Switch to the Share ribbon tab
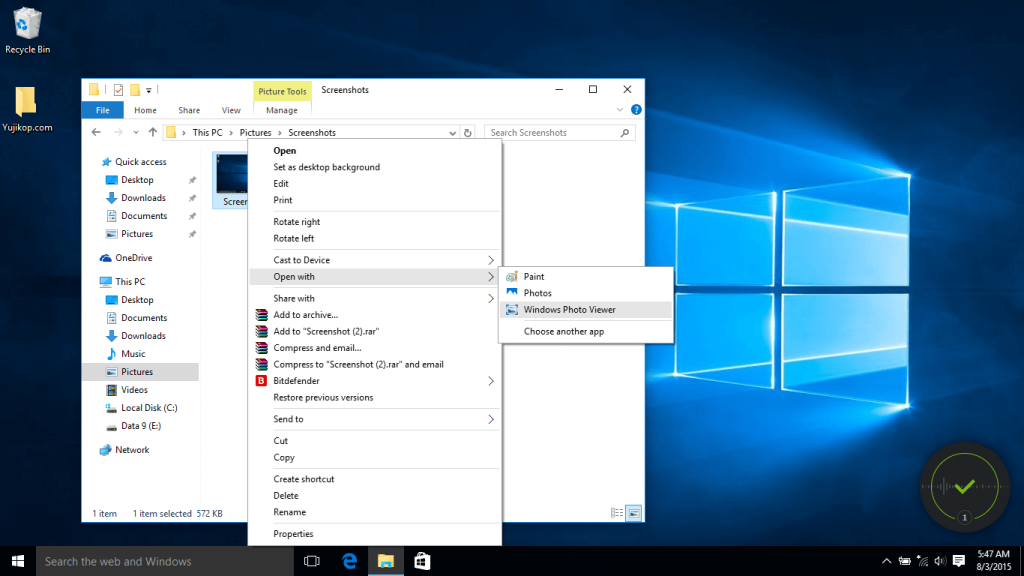 point(189,110)
